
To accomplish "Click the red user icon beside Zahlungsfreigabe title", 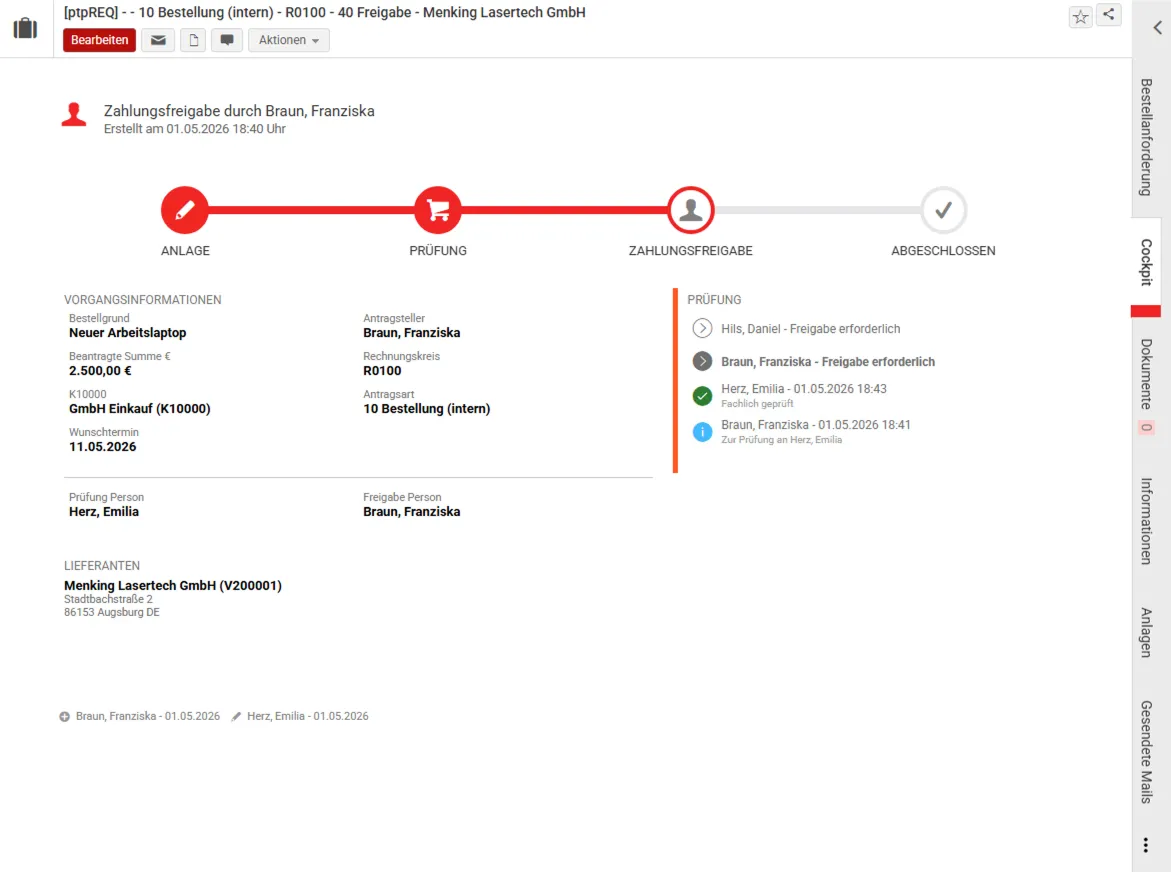I will [74, 115].
